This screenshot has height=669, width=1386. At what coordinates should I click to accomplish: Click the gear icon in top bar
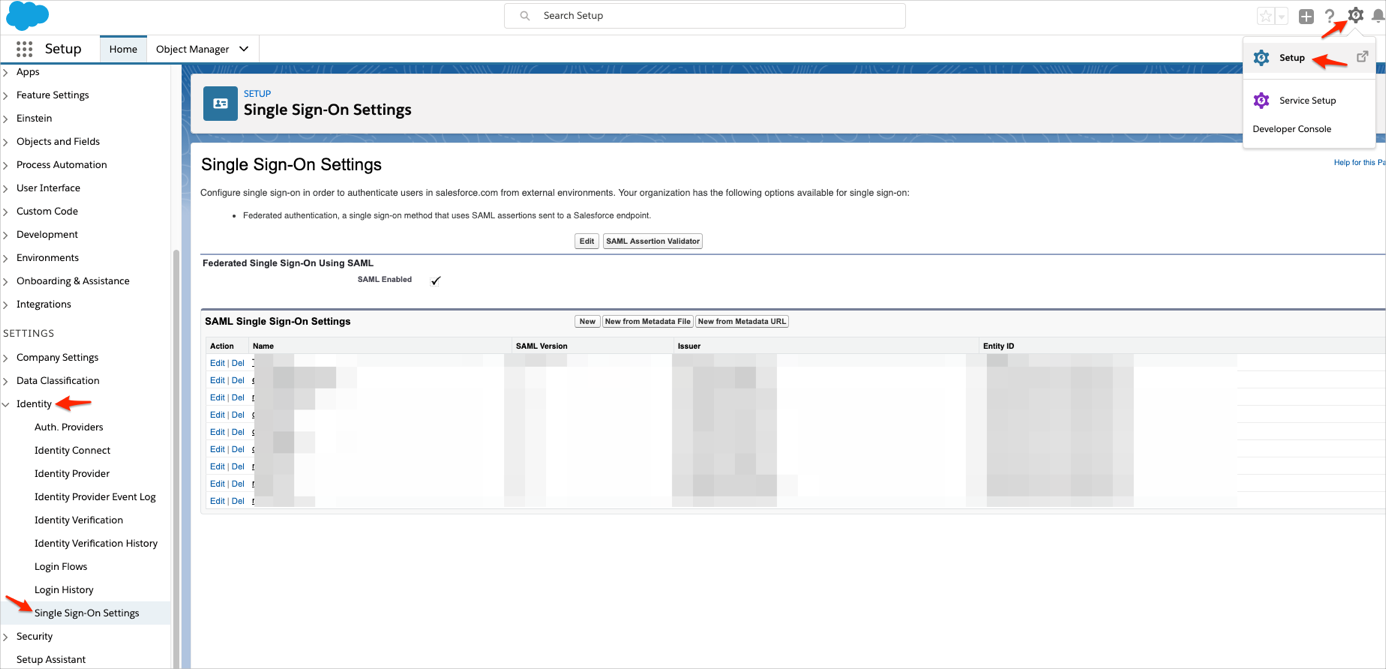(x=1355, y=15)
